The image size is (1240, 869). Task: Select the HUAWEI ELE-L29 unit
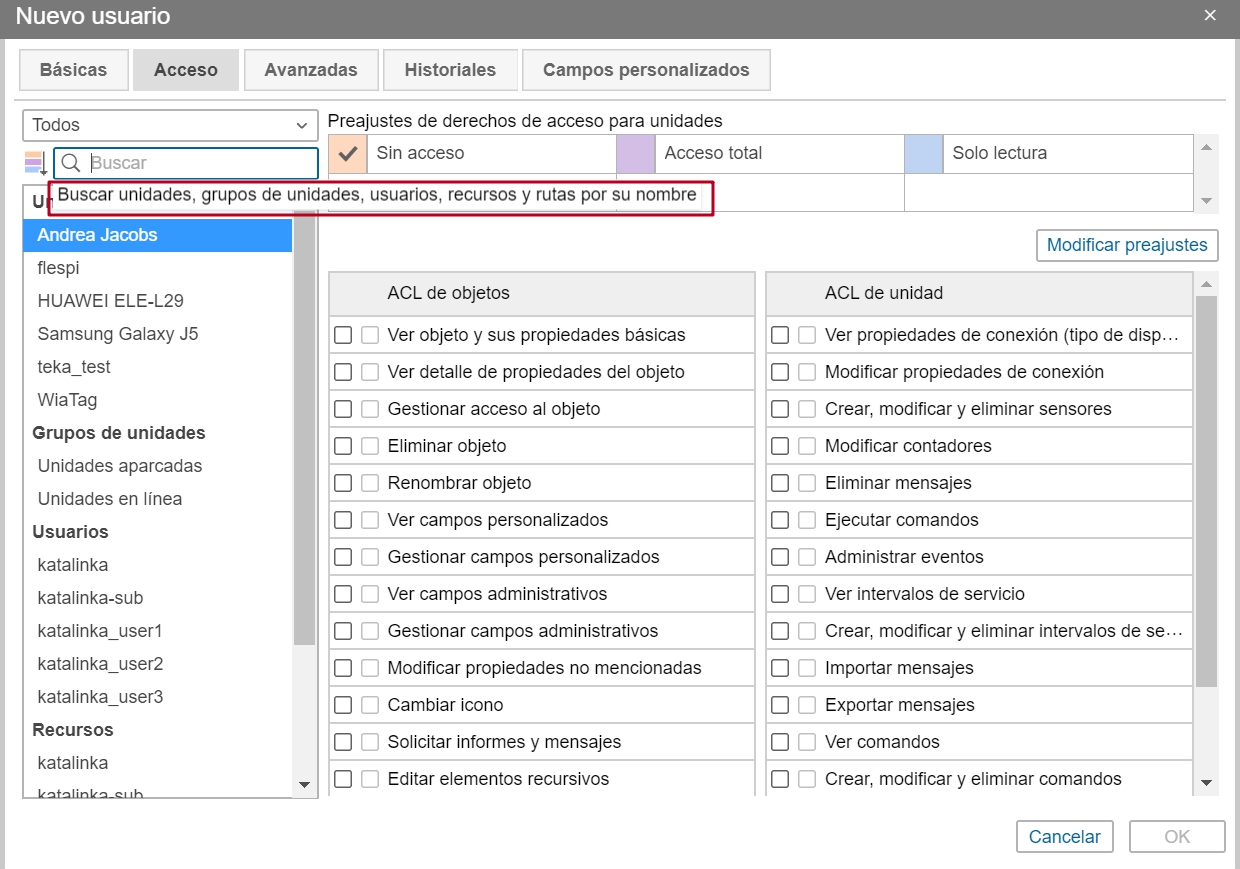(110, 301)
